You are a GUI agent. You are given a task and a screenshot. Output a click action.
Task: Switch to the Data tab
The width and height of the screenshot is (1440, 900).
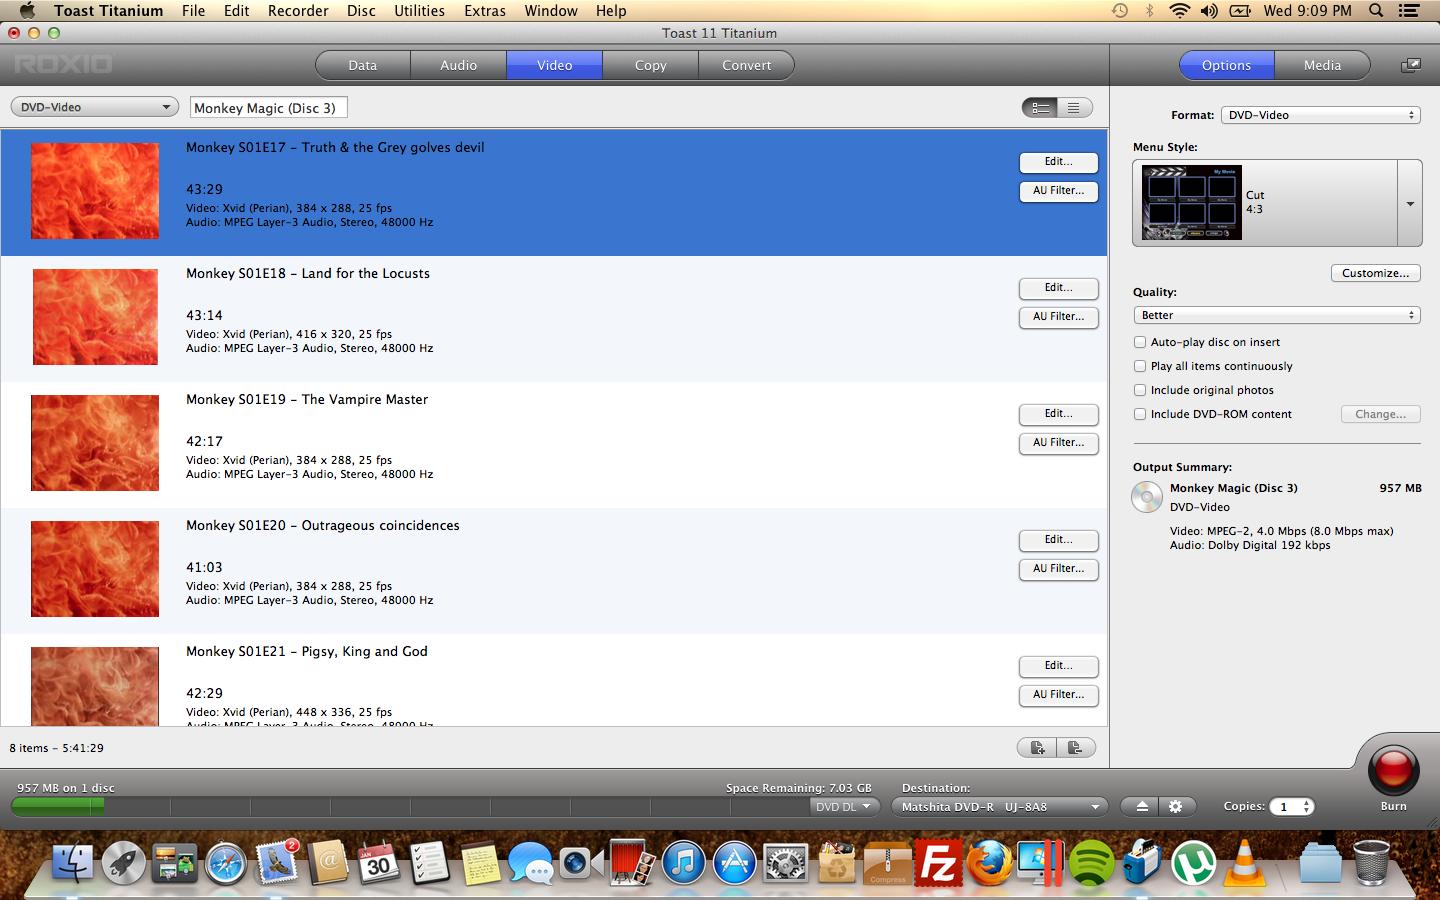362,65
